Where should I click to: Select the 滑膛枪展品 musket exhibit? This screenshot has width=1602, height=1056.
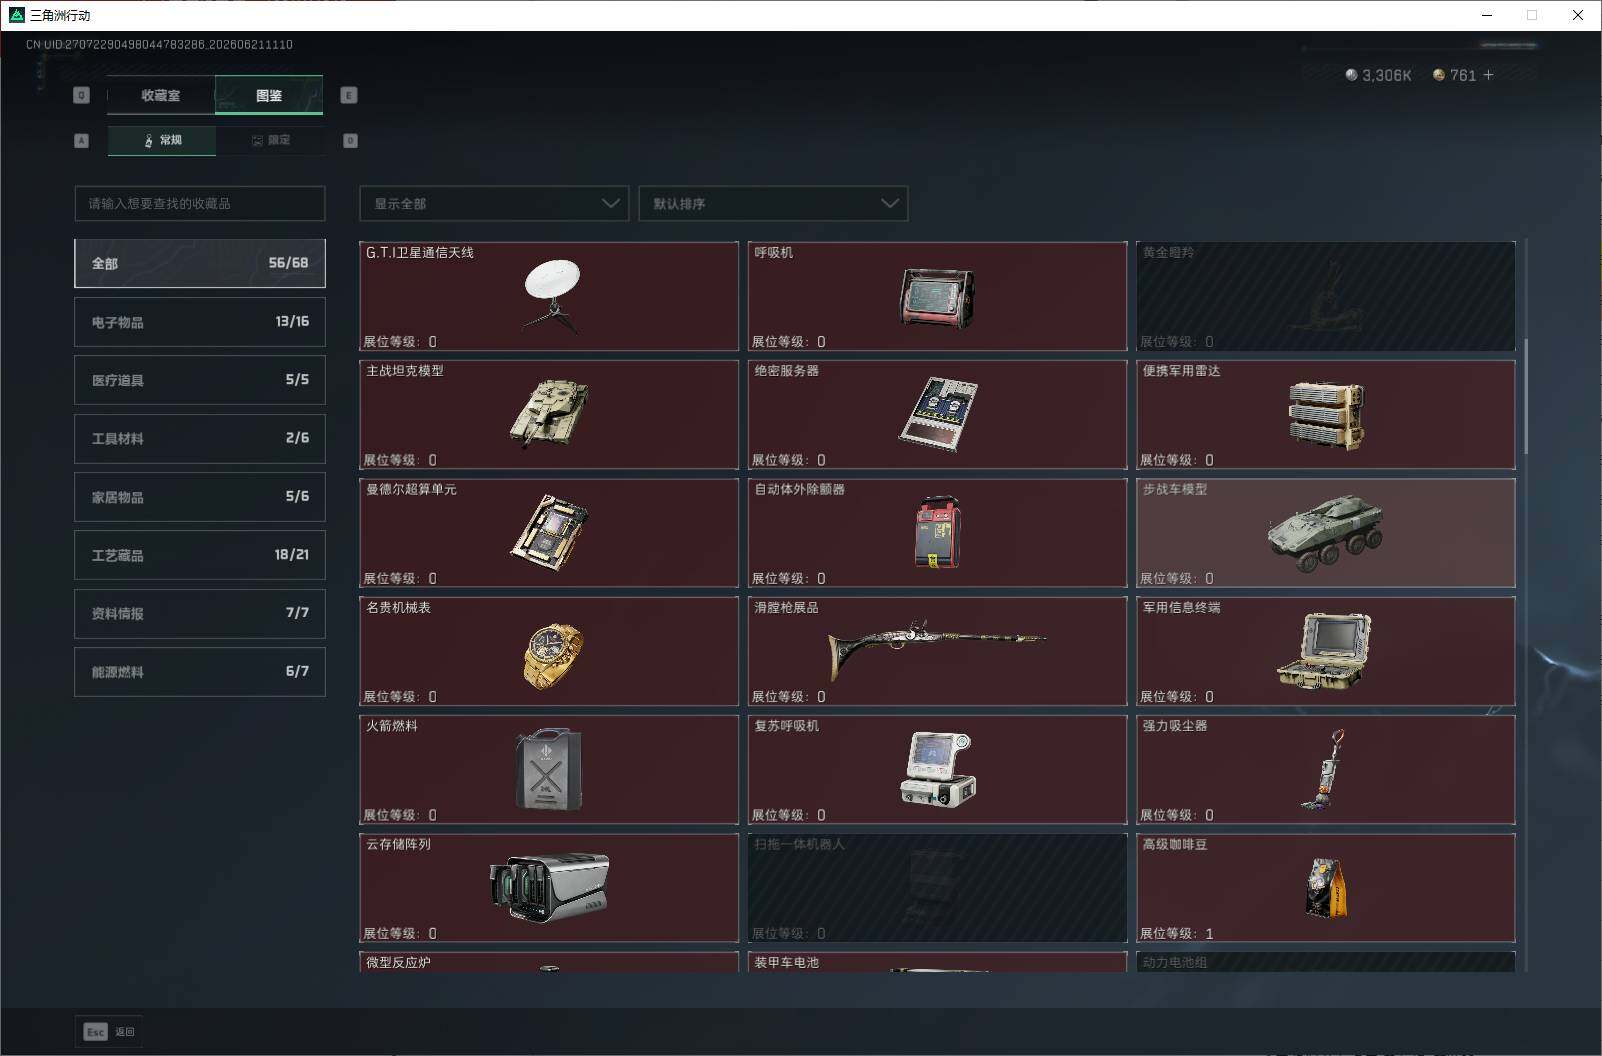coord(937,651)
